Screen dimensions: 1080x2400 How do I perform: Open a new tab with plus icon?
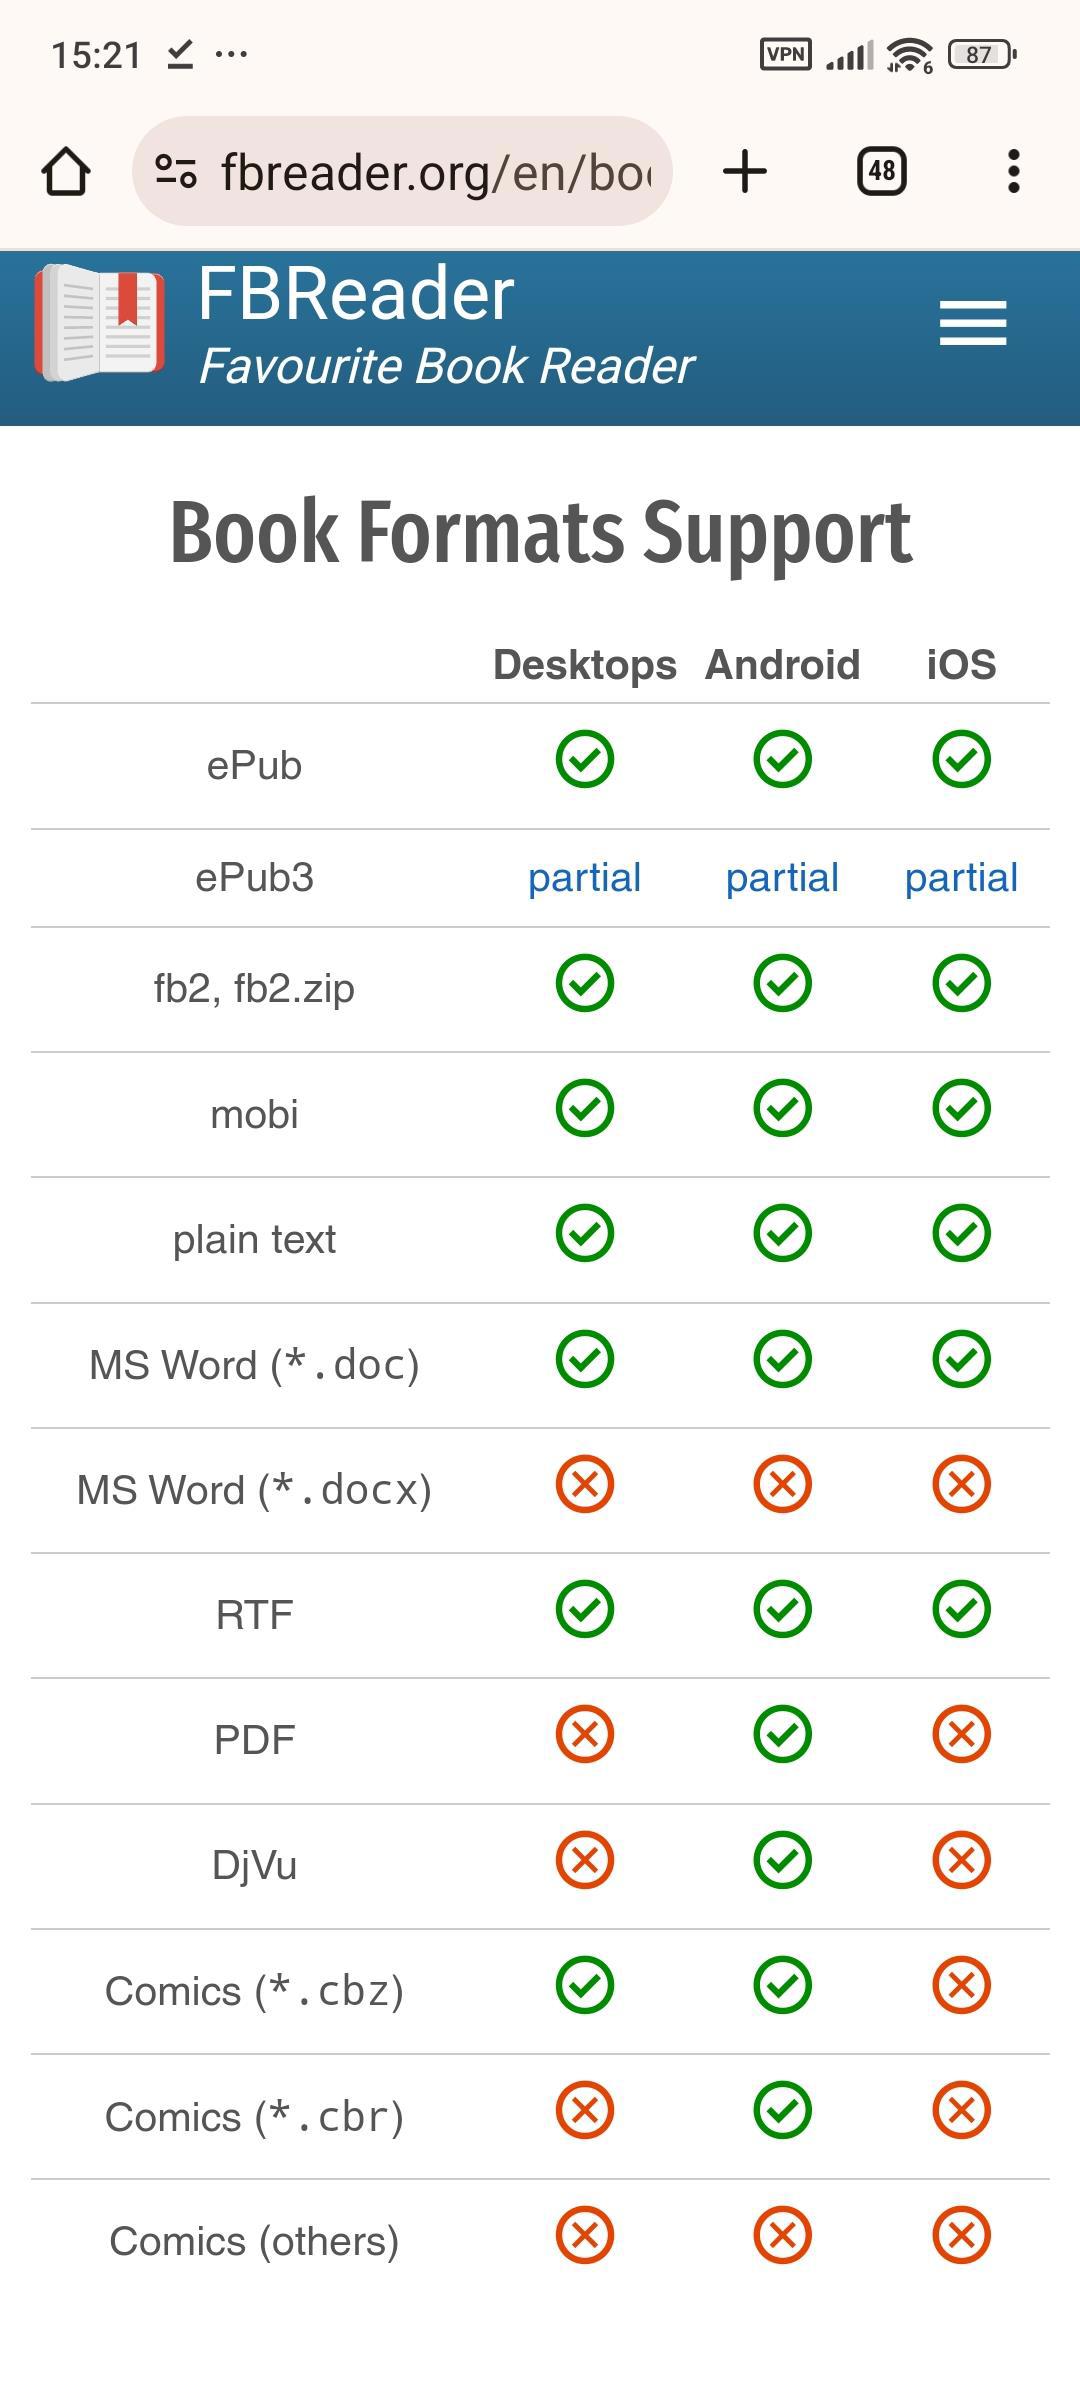(x=745, y=171)
